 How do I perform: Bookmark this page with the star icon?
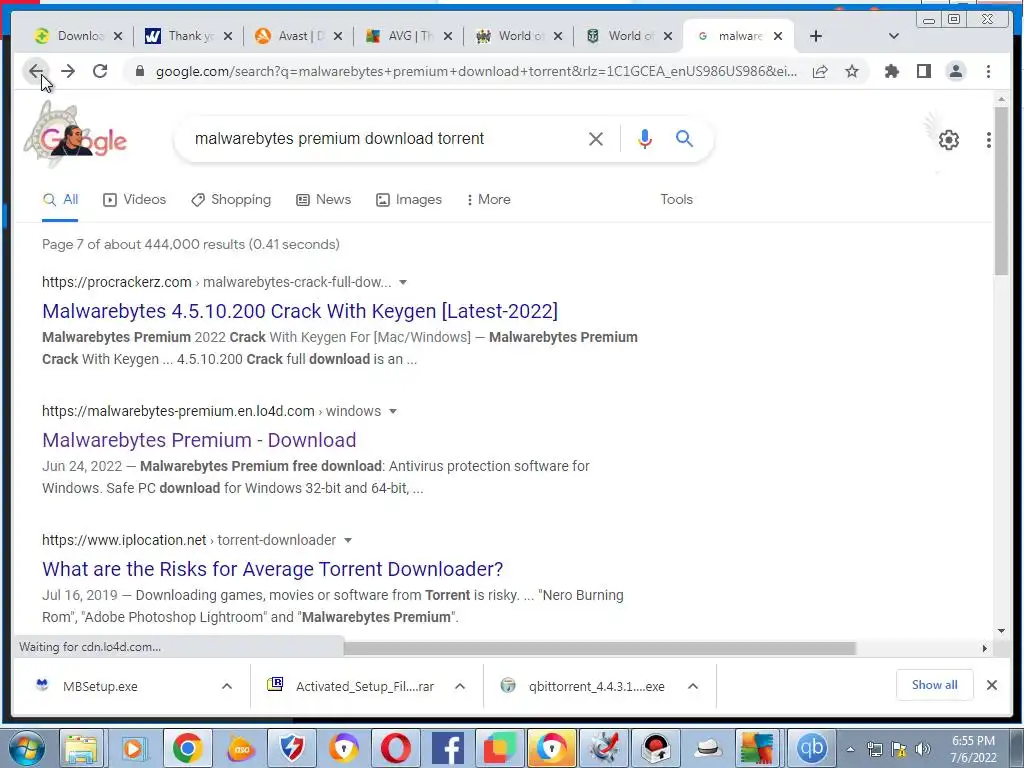point(852,71)
